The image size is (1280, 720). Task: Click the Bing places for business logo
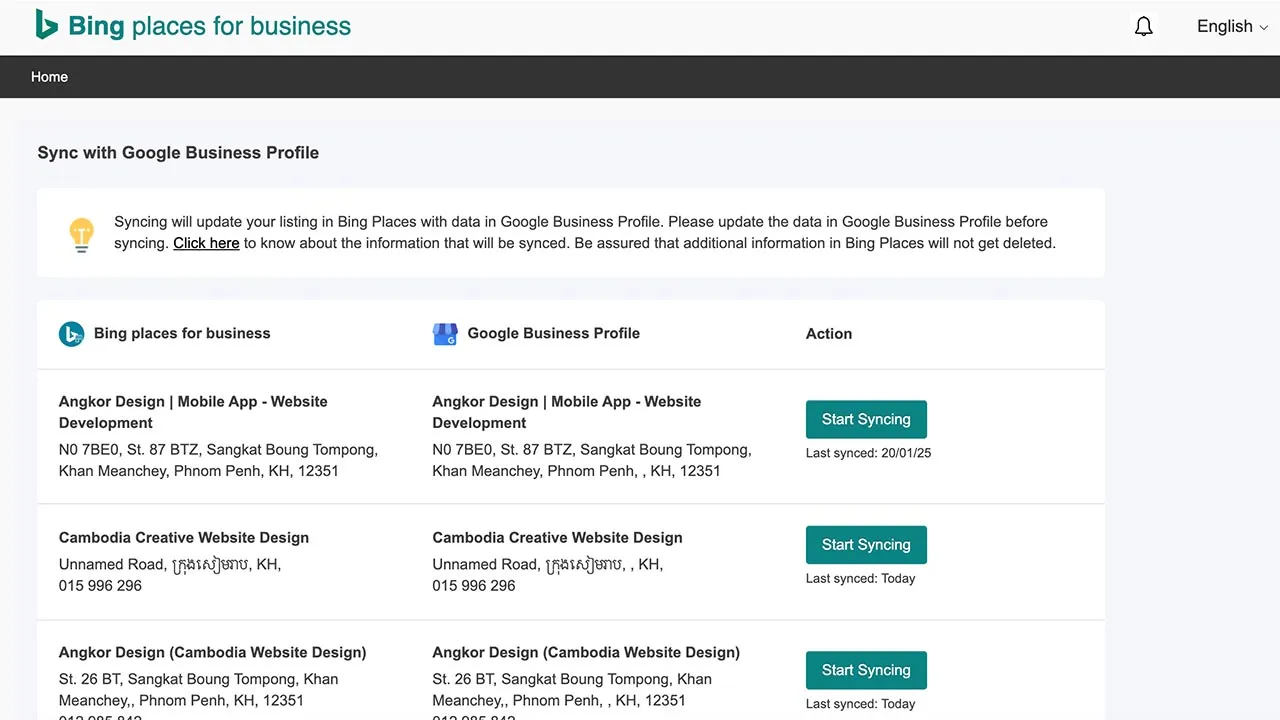coord(193,26)
